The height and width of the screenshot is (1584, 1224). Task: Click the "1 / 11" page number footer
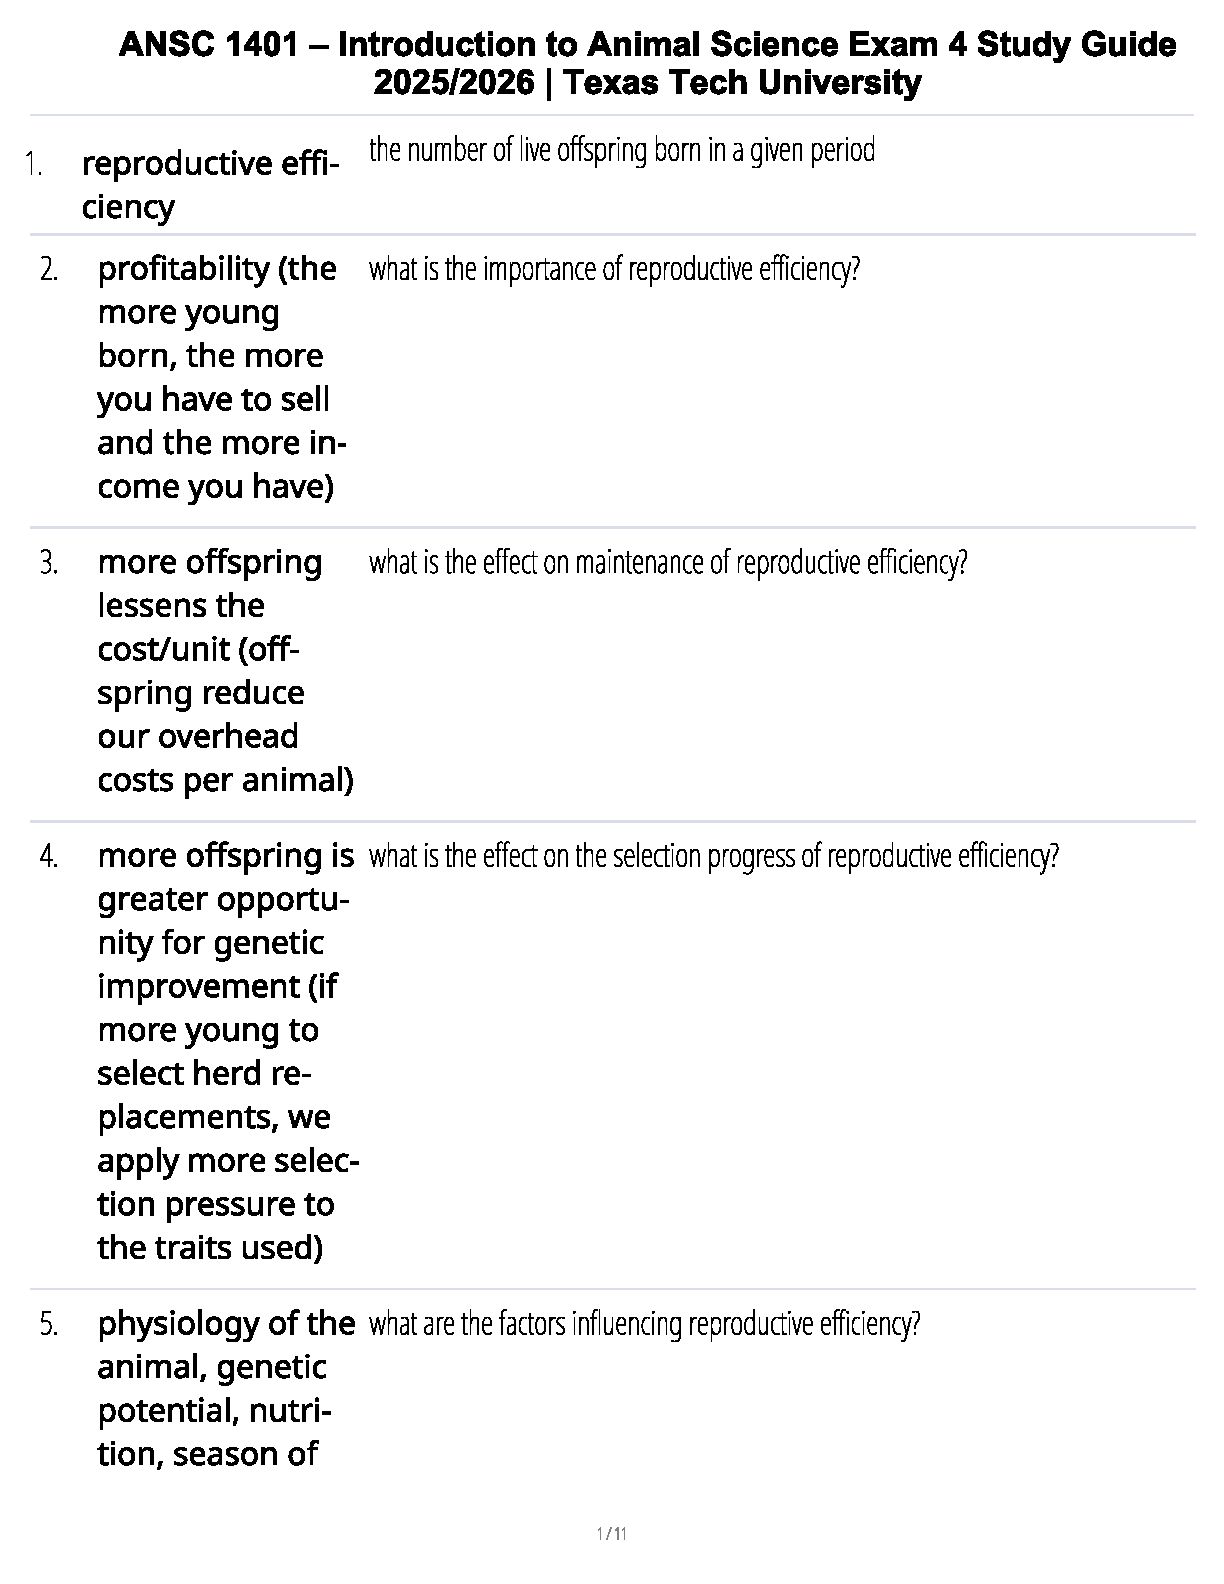(611, 1534)
